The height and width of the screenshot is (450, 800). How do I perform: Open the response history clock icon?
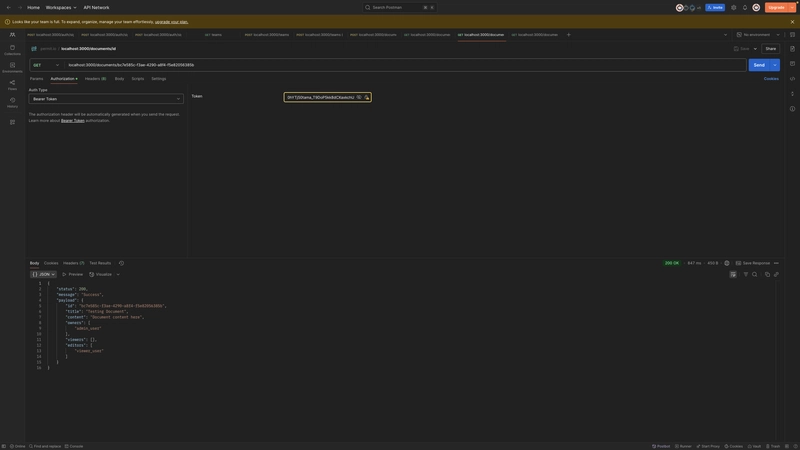click(121, 263)
